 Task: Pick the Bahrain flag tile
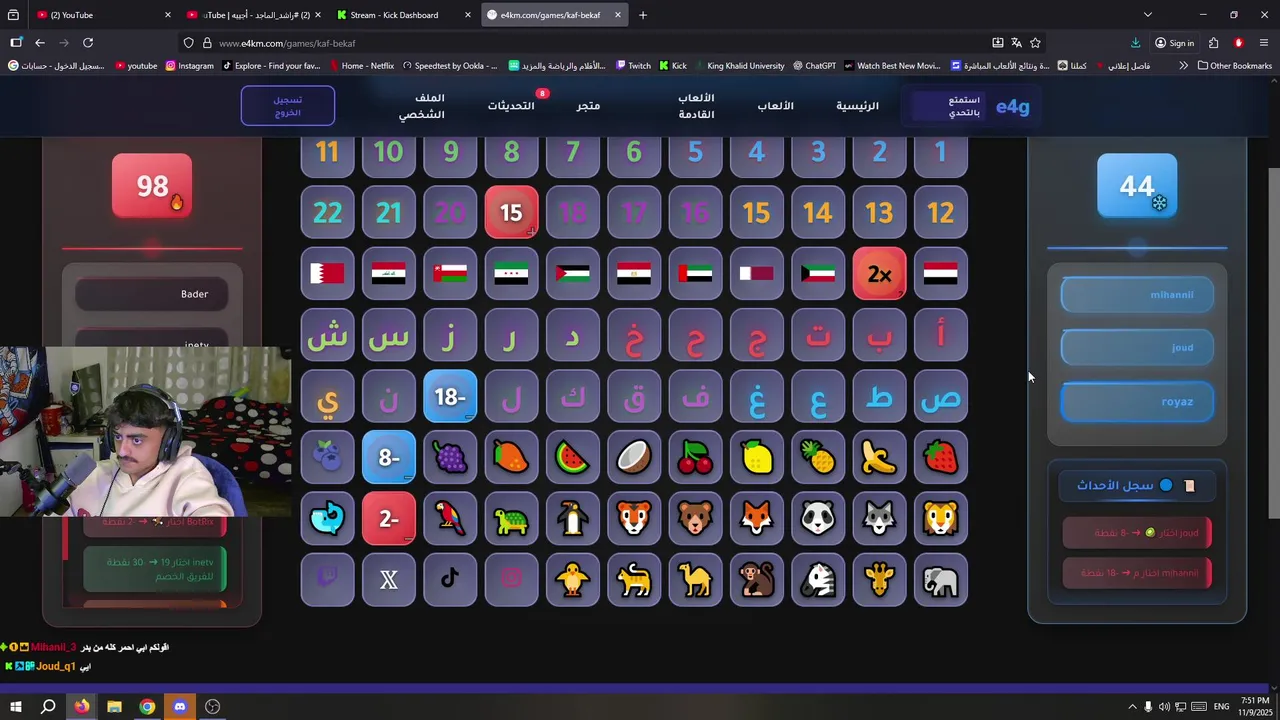click(327, 273)
